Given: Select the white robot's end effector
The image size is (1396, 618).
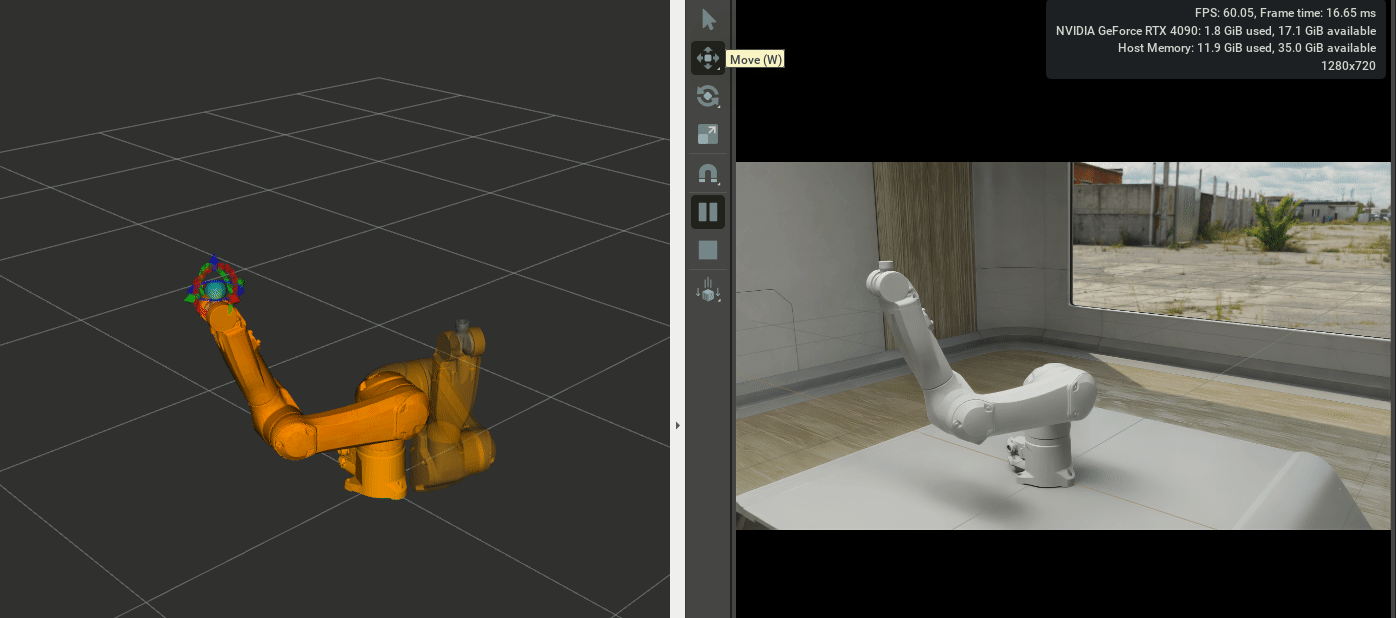Looking at the screenshot, I should click(x=881, y=278).
